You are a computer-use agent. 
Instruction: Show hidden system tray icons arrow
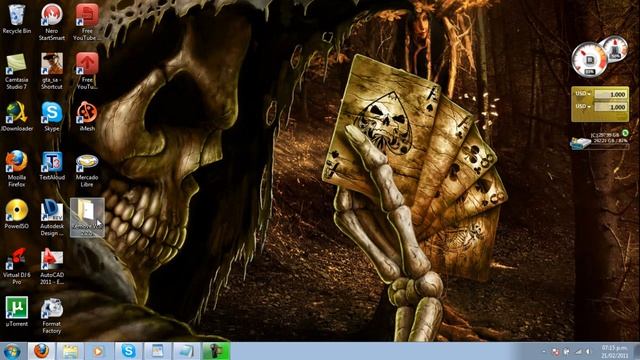click(544, 351)
